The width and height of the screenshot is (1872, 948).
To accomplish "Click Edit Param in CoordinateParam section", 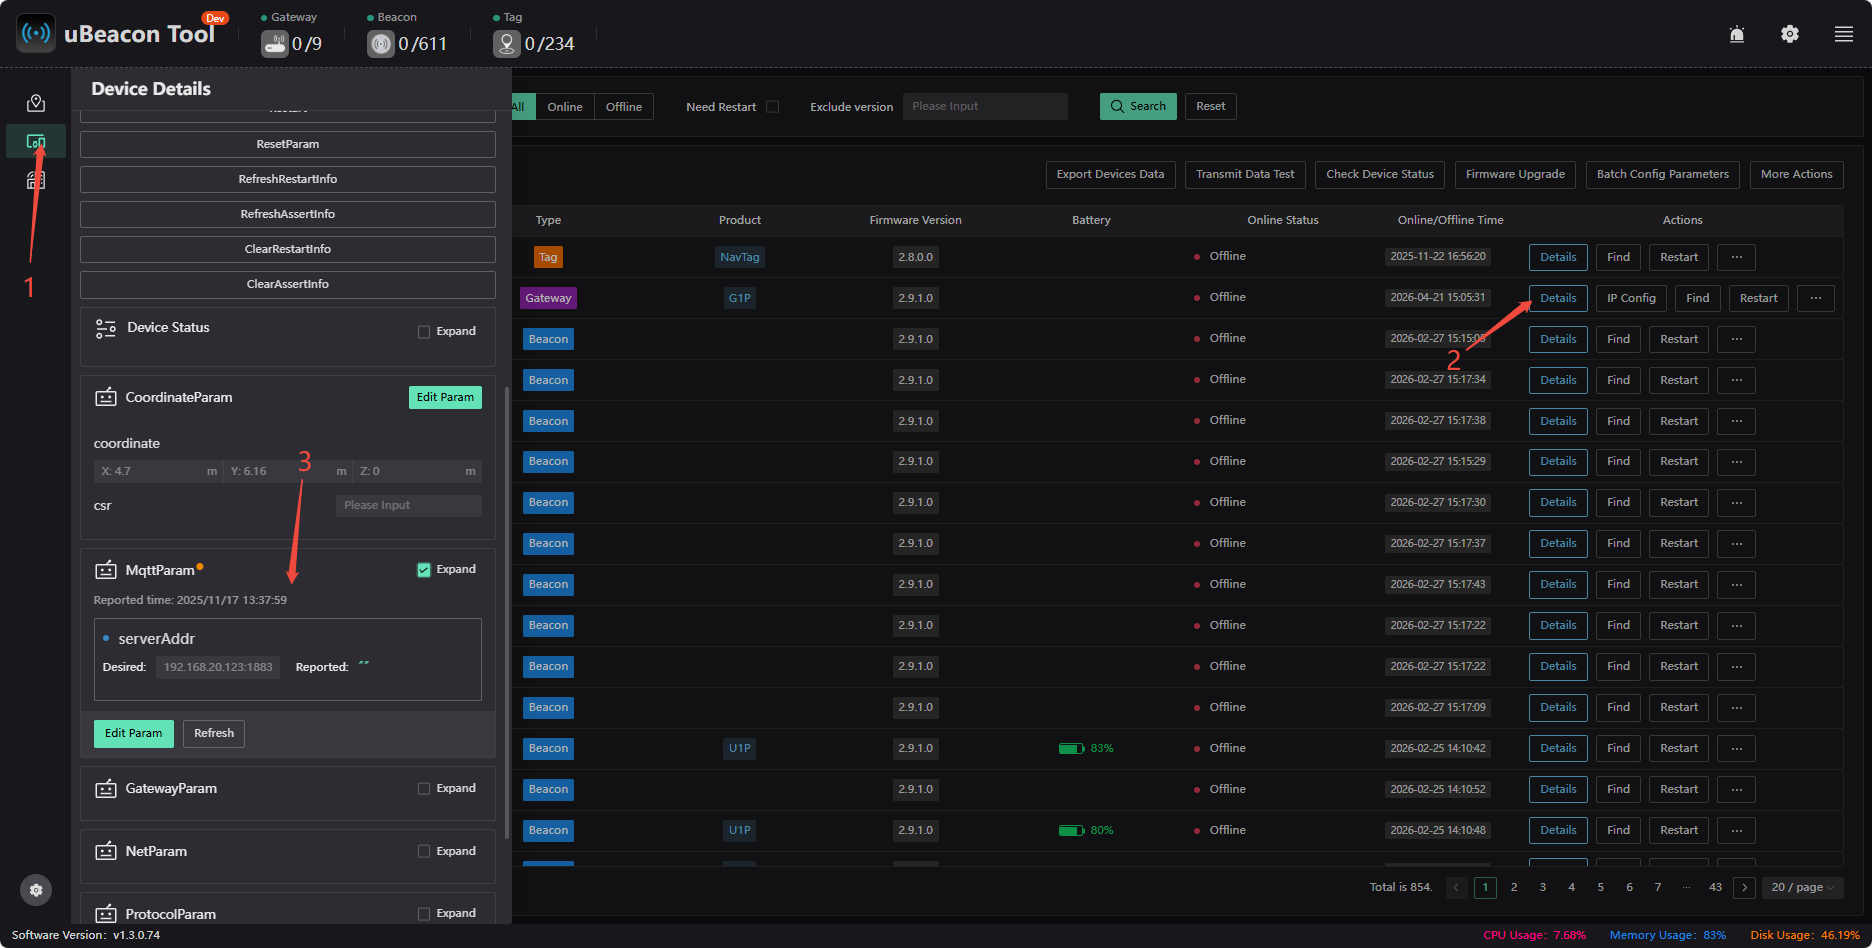I will (445, 397).
